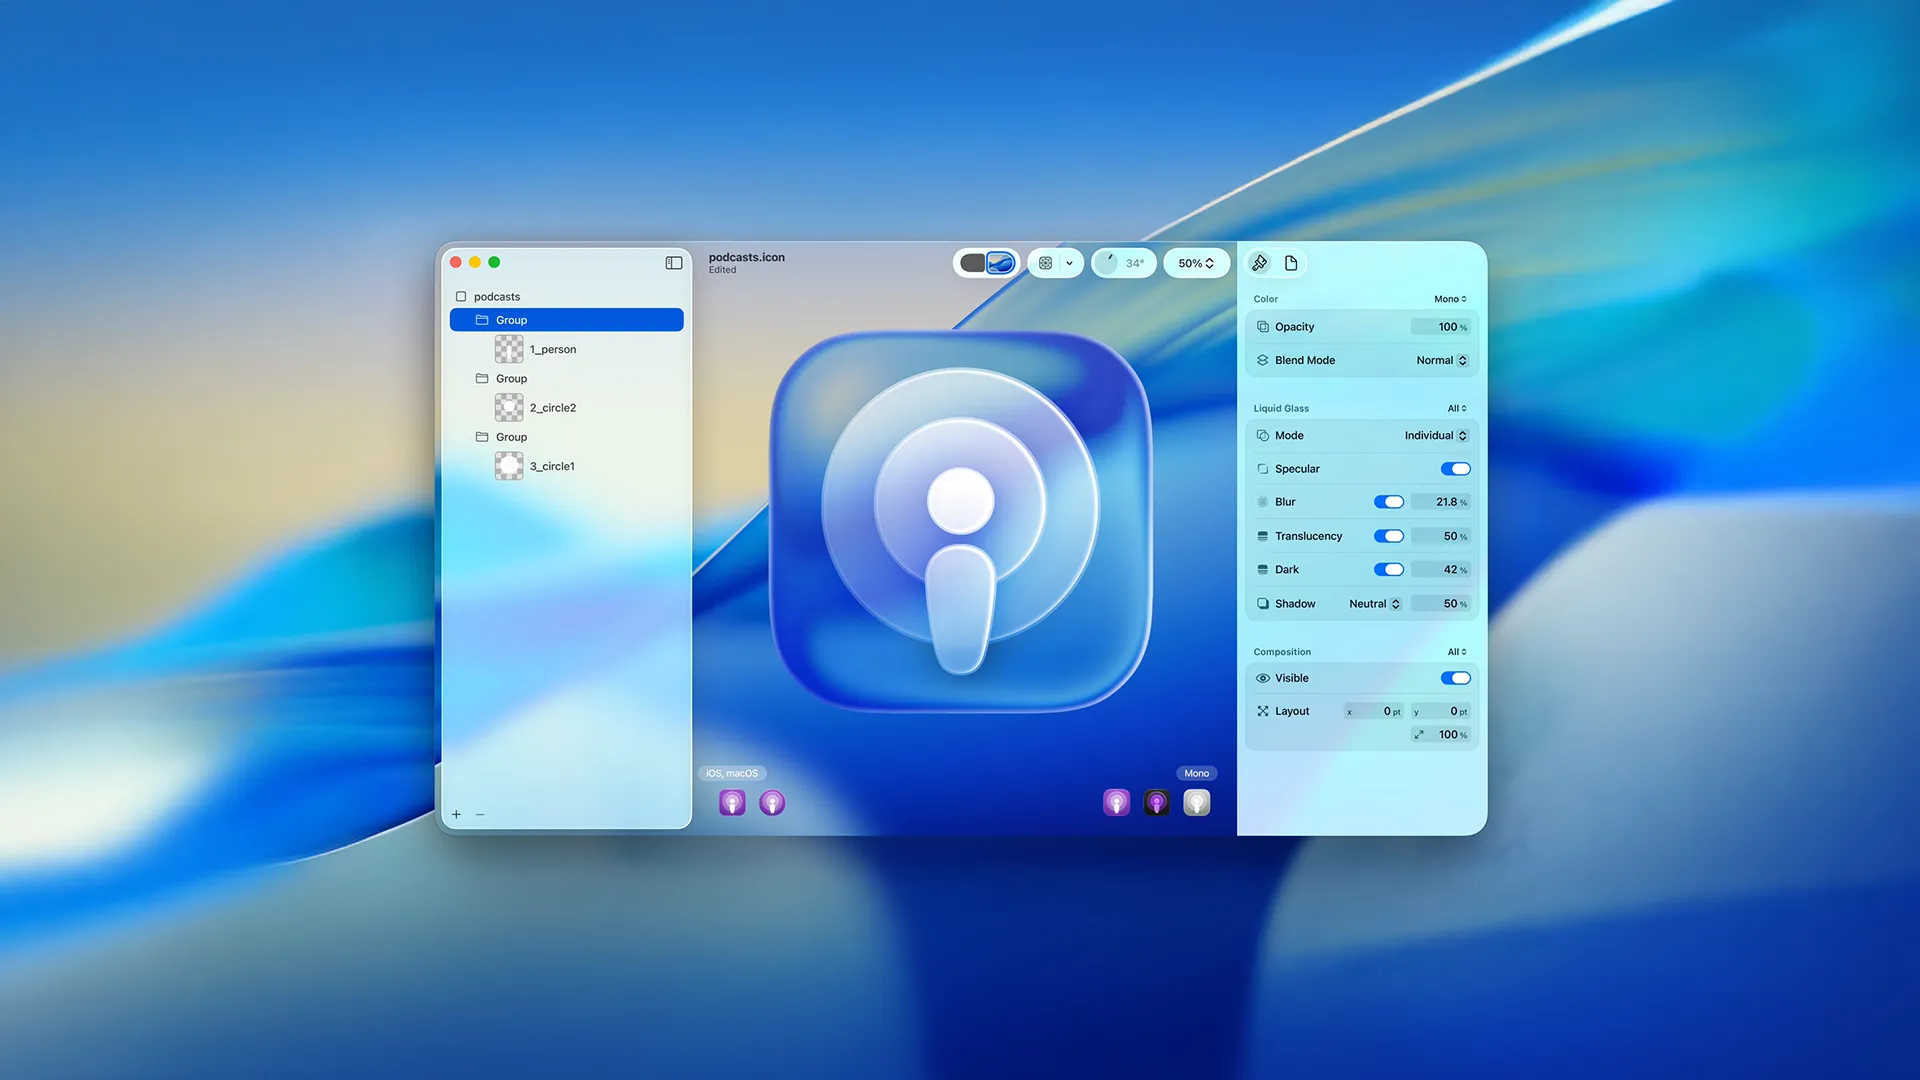Click the Layout scale 100% field
The width and height of the screenshot is (1920, 1080).
1440,735
